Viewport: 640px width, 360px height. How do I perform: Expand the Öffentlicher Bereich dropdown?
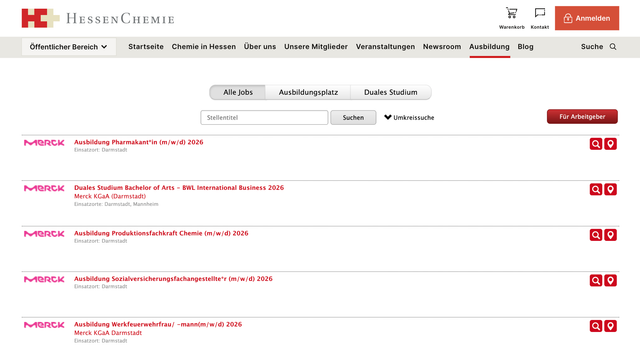click(x=69, y=47)
